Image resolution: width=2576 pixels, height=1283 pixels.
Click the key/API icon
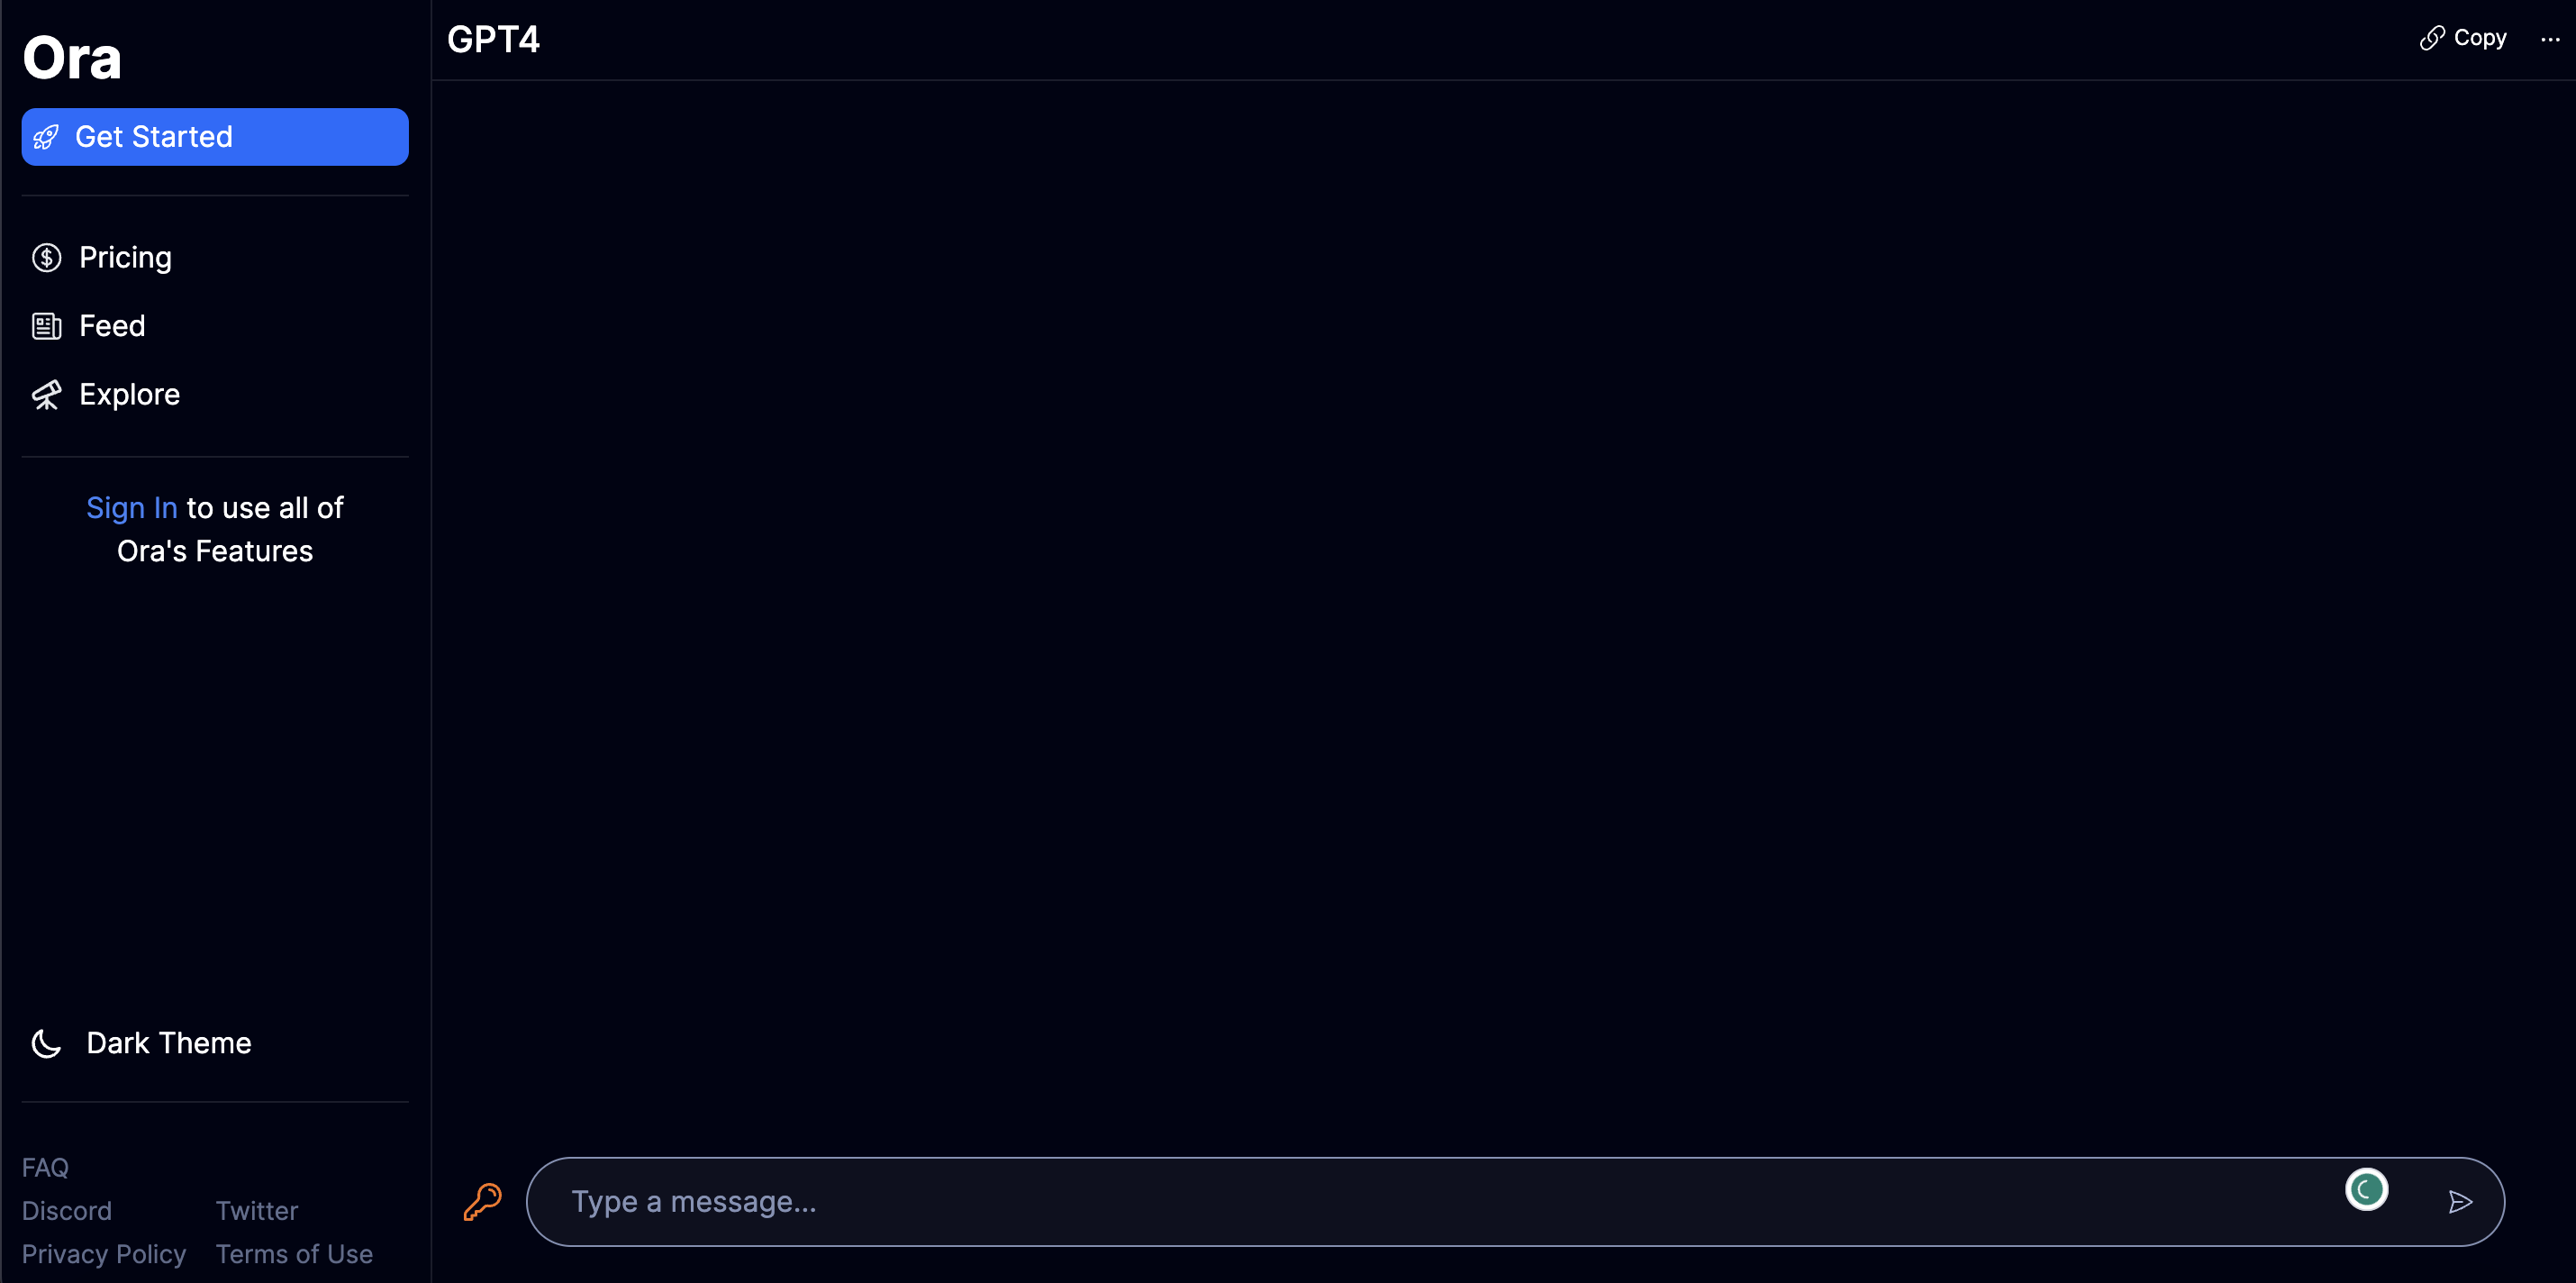(x=483, y=1203)
